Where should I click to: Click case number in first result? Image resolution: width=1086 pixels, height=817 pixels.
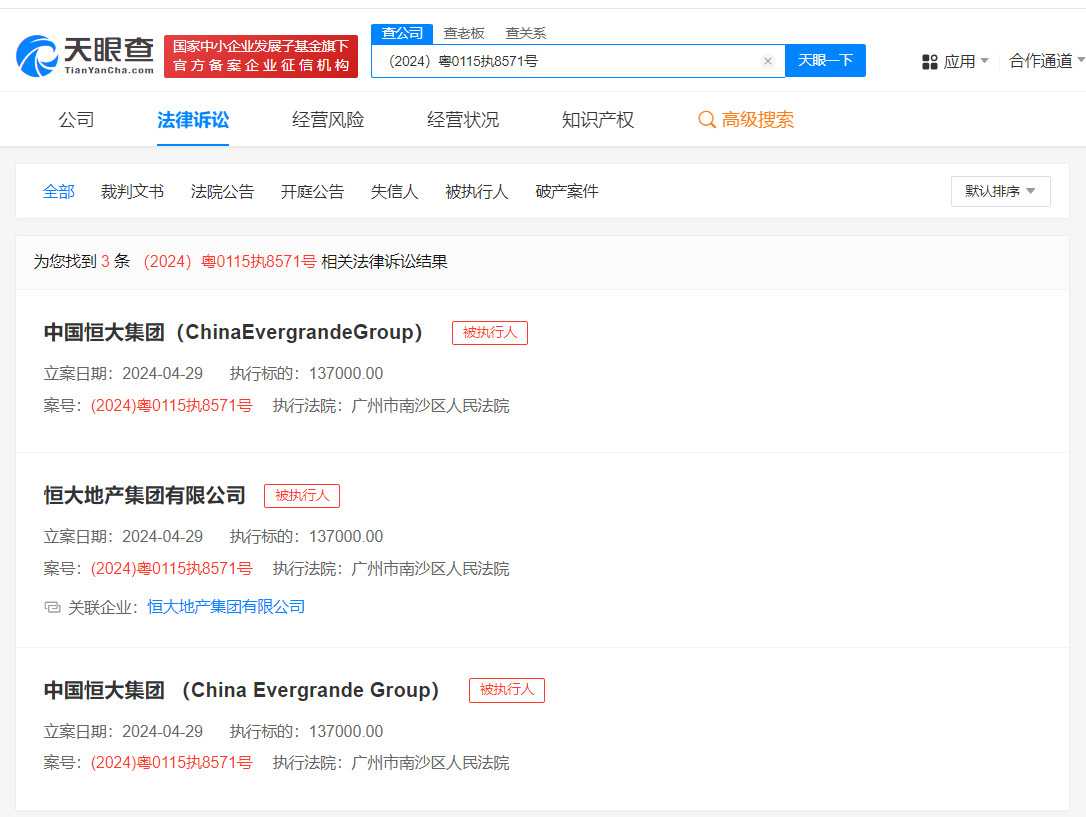coord(171,406)
